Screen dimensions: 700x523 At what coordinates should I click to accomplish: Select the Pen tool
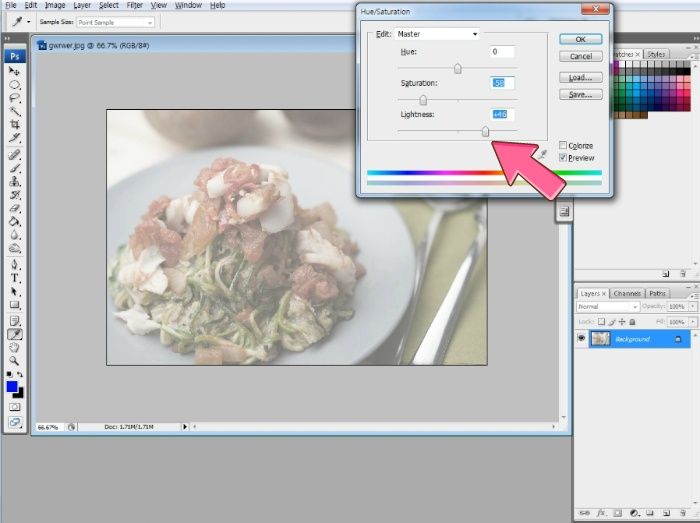point(14,264)
